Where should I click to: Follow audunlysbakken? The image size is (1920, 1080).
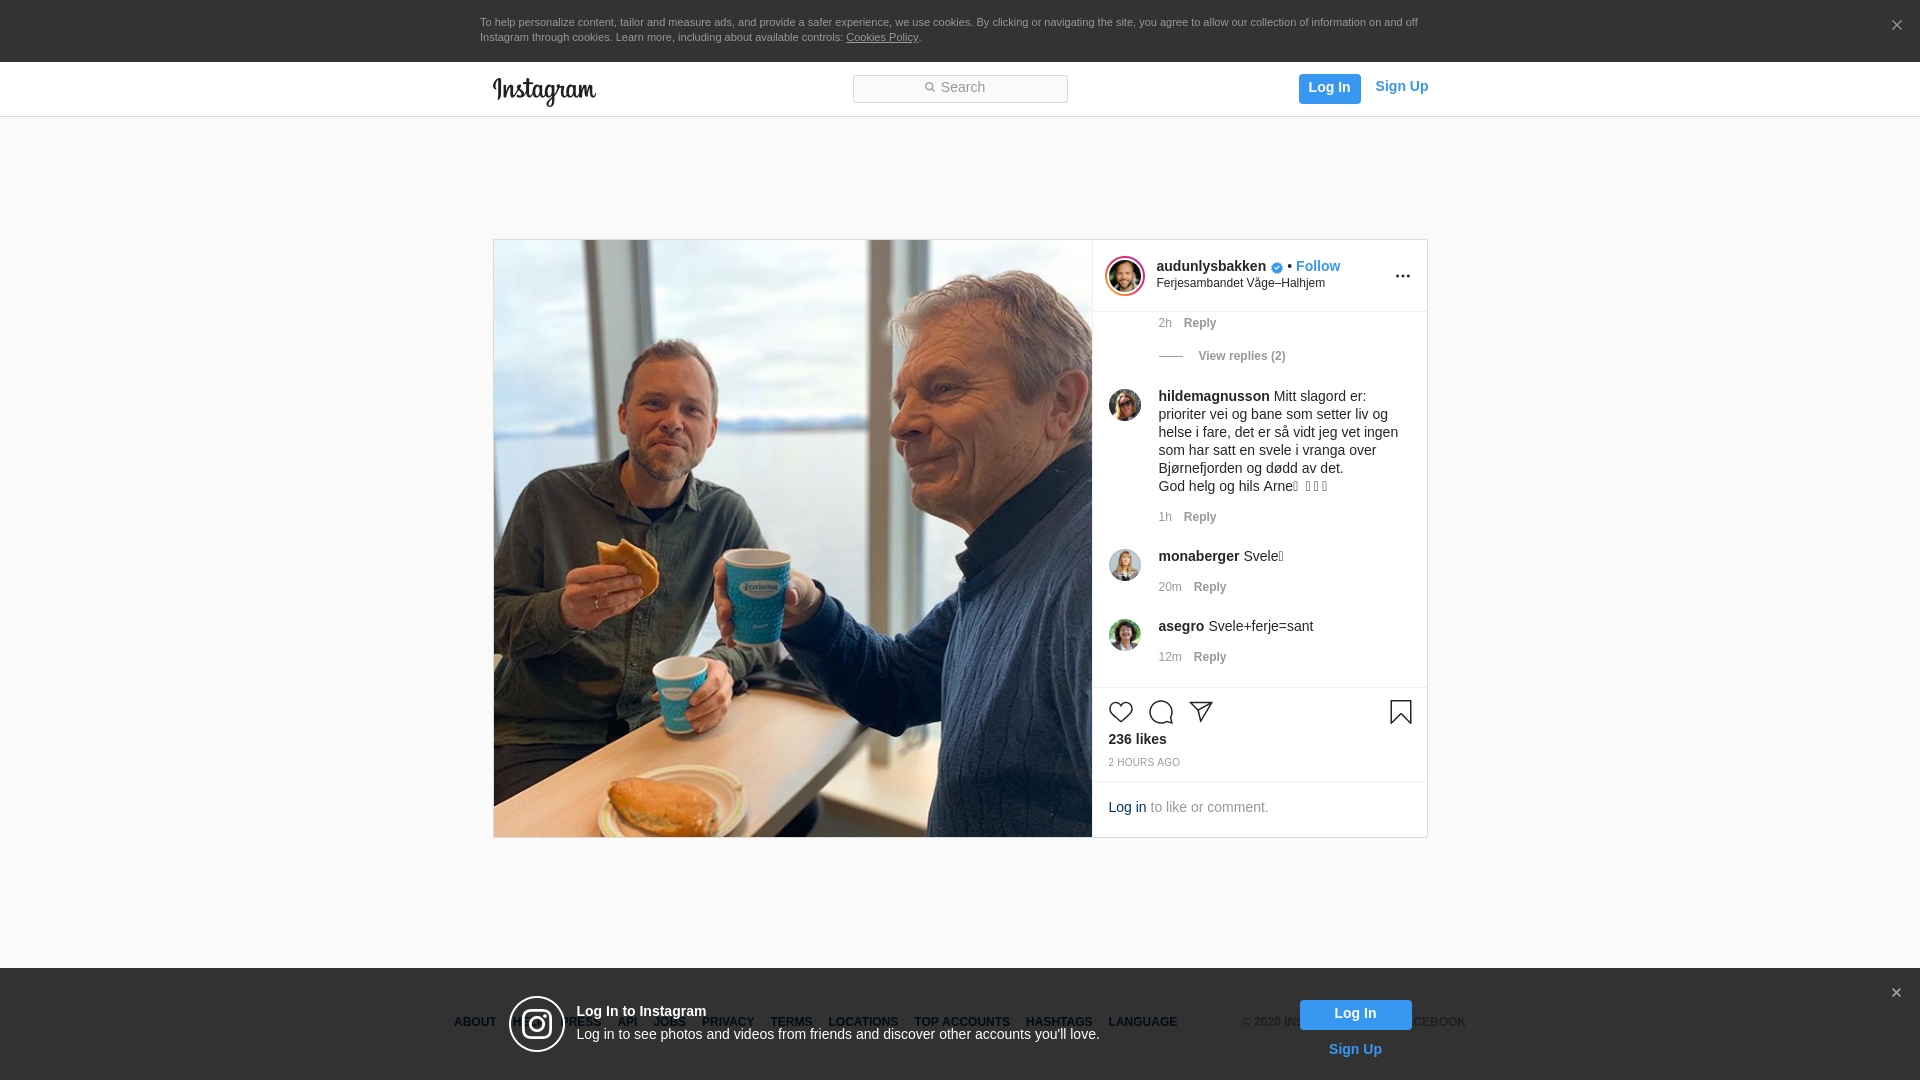[x=1318, y=266]
